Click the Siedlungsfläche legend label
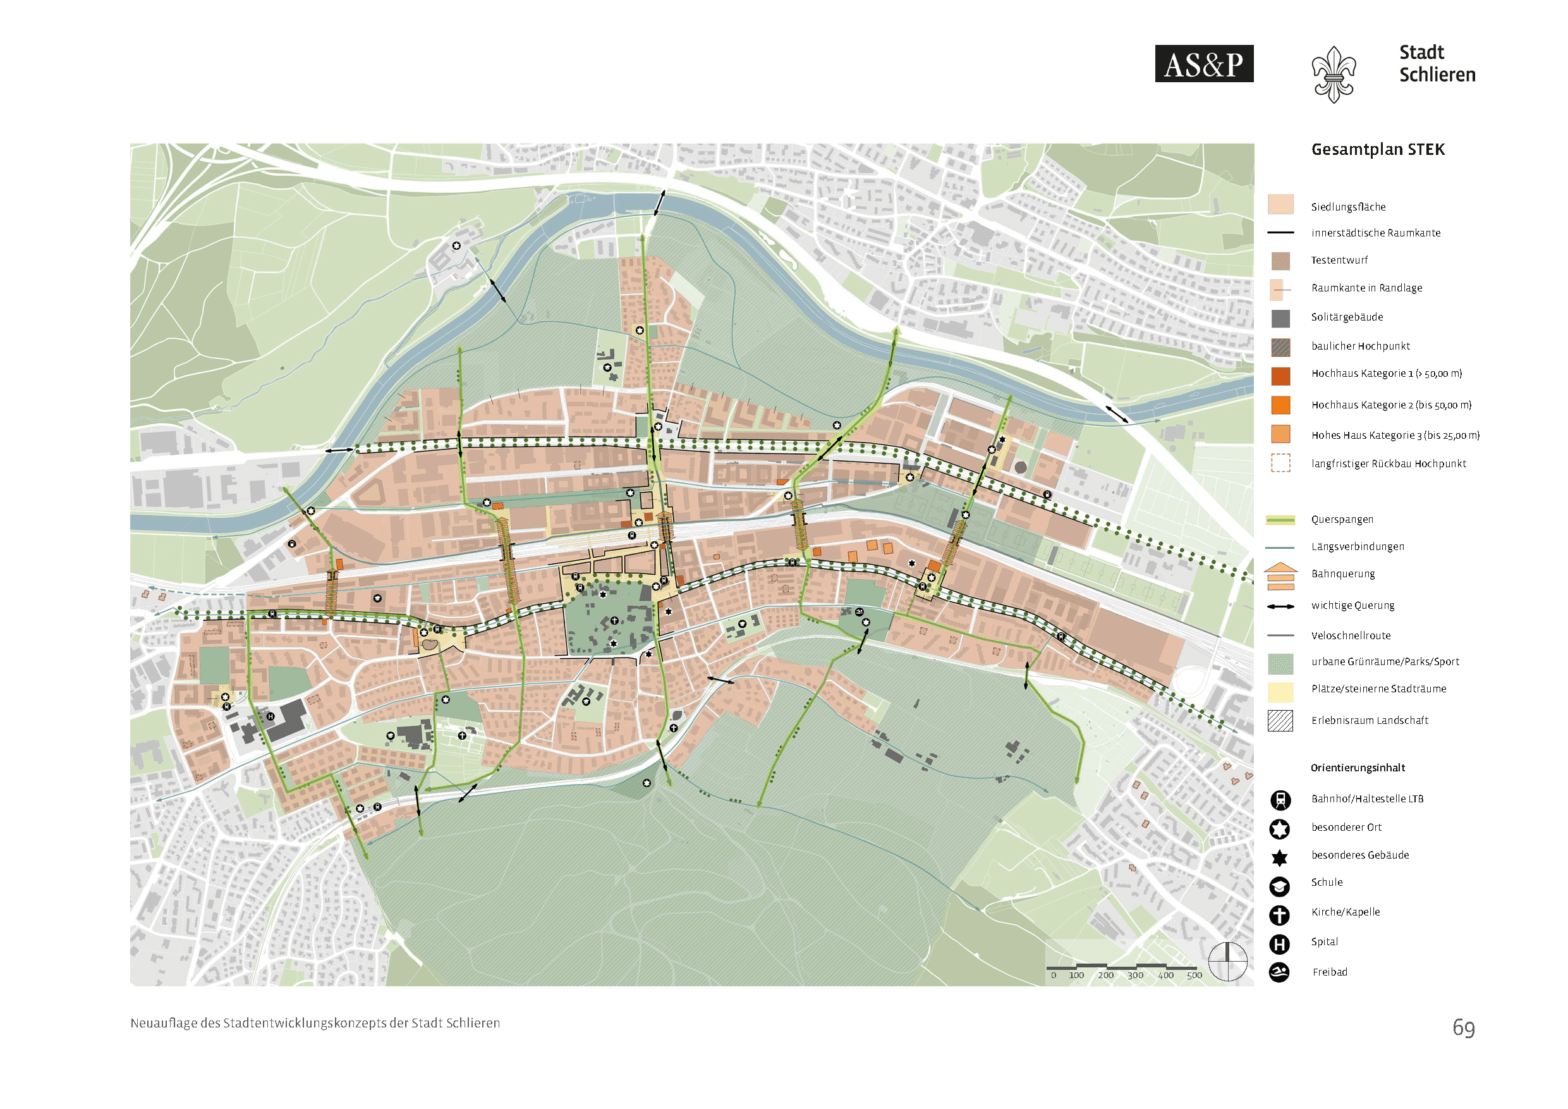This screenshot has width=1568, height=1109. click(1349, 207)
